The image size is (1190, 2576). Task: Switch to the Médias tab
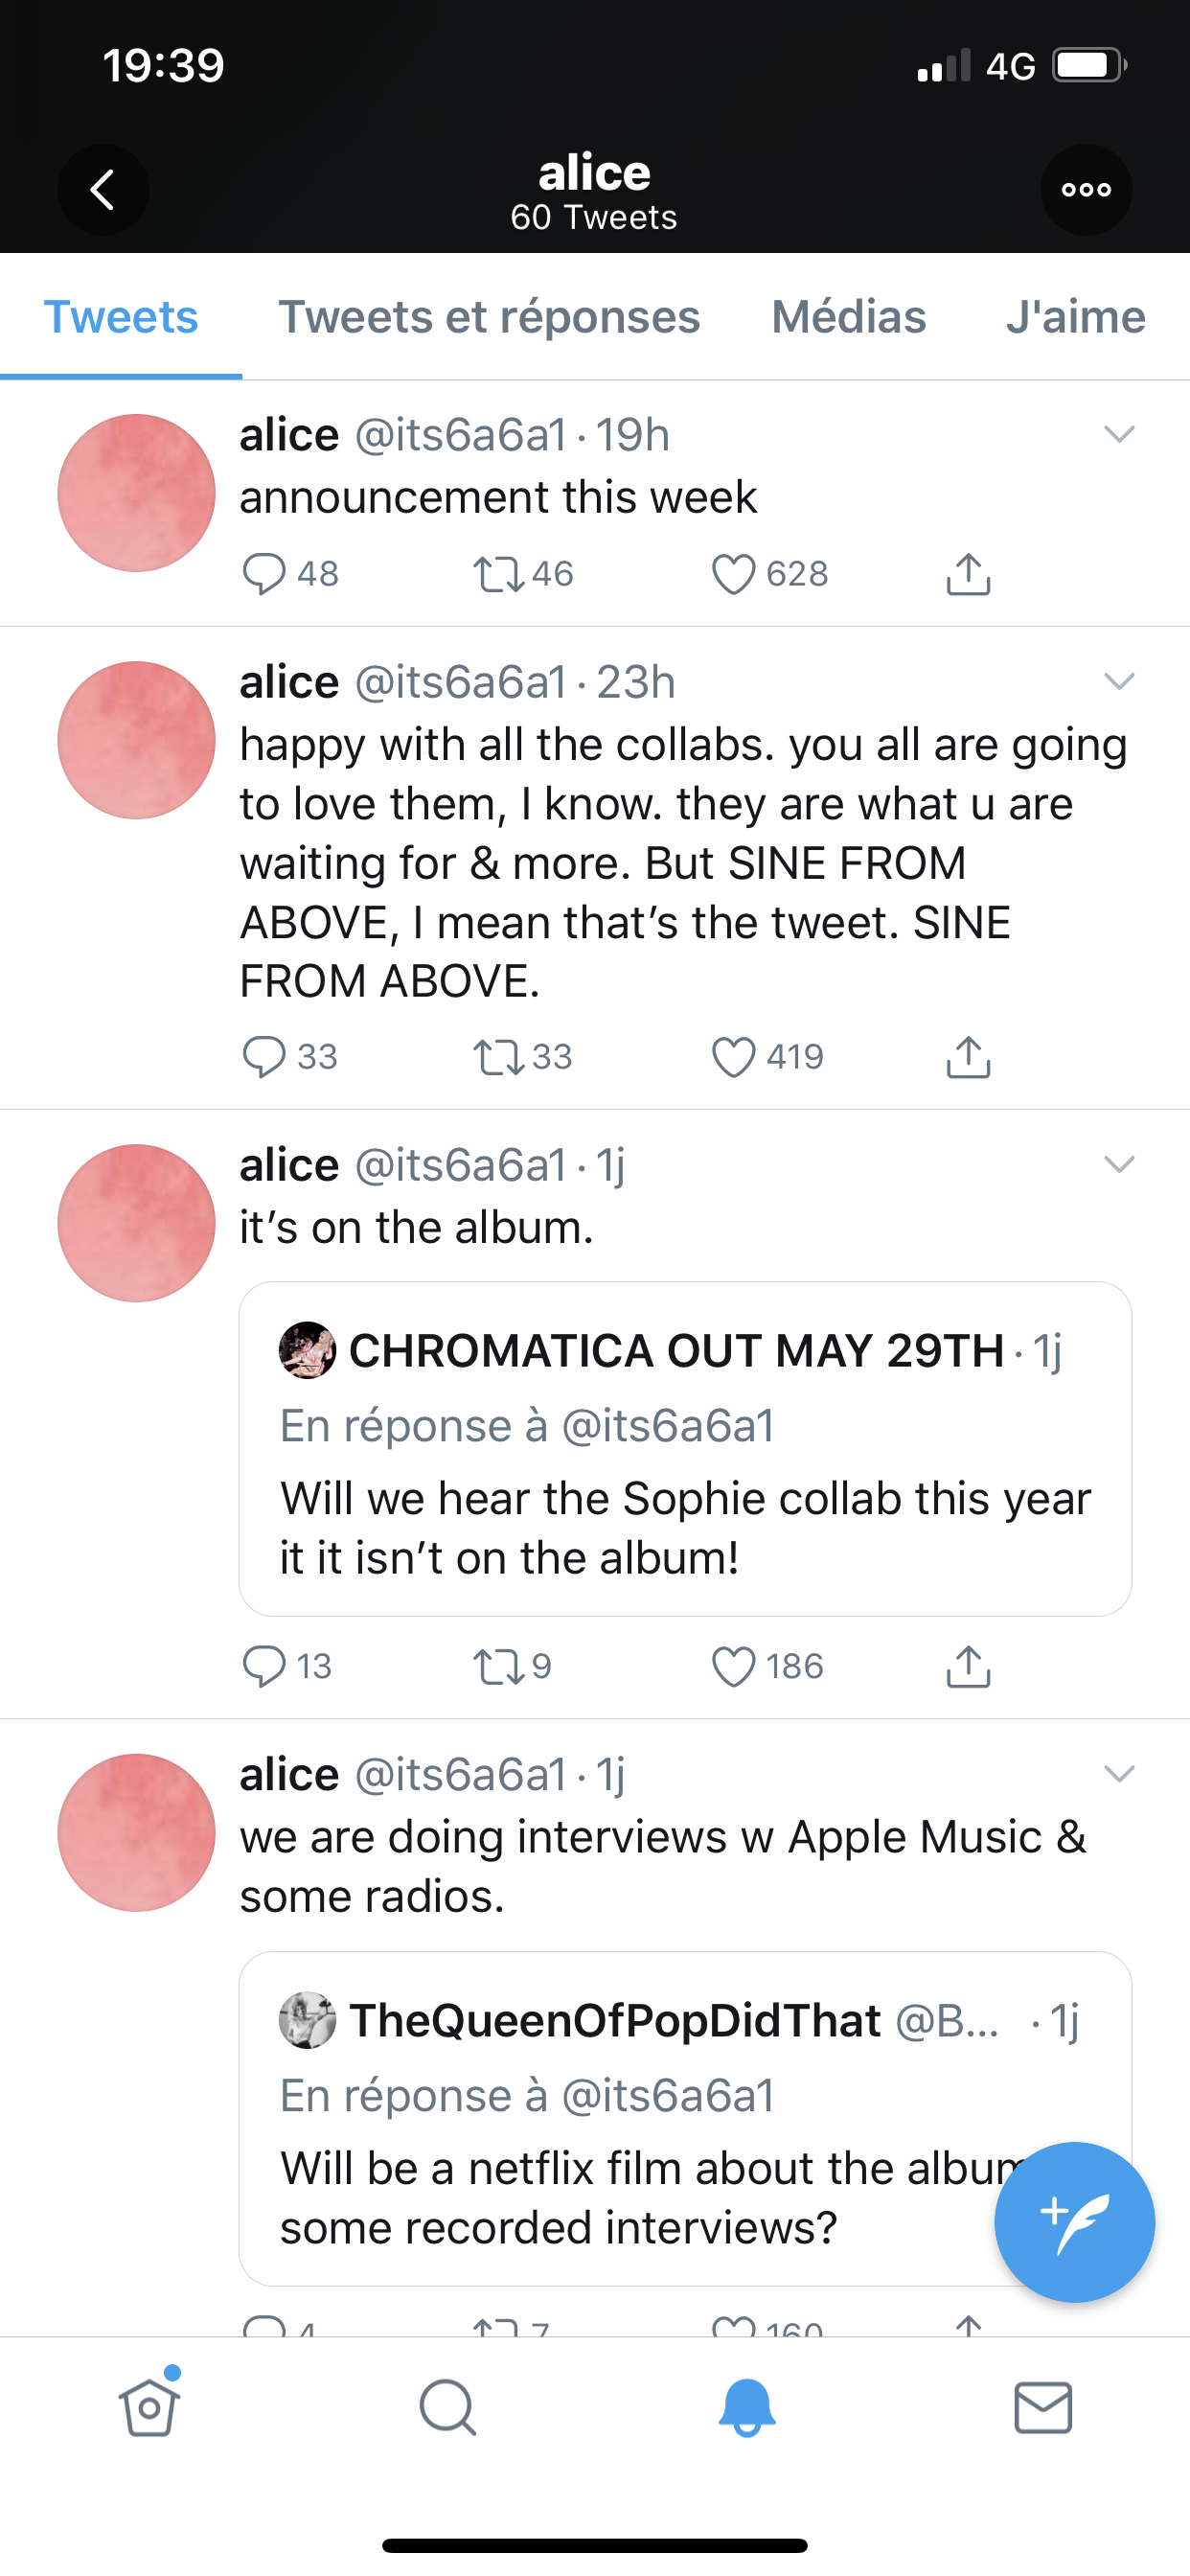pos(849,317)
